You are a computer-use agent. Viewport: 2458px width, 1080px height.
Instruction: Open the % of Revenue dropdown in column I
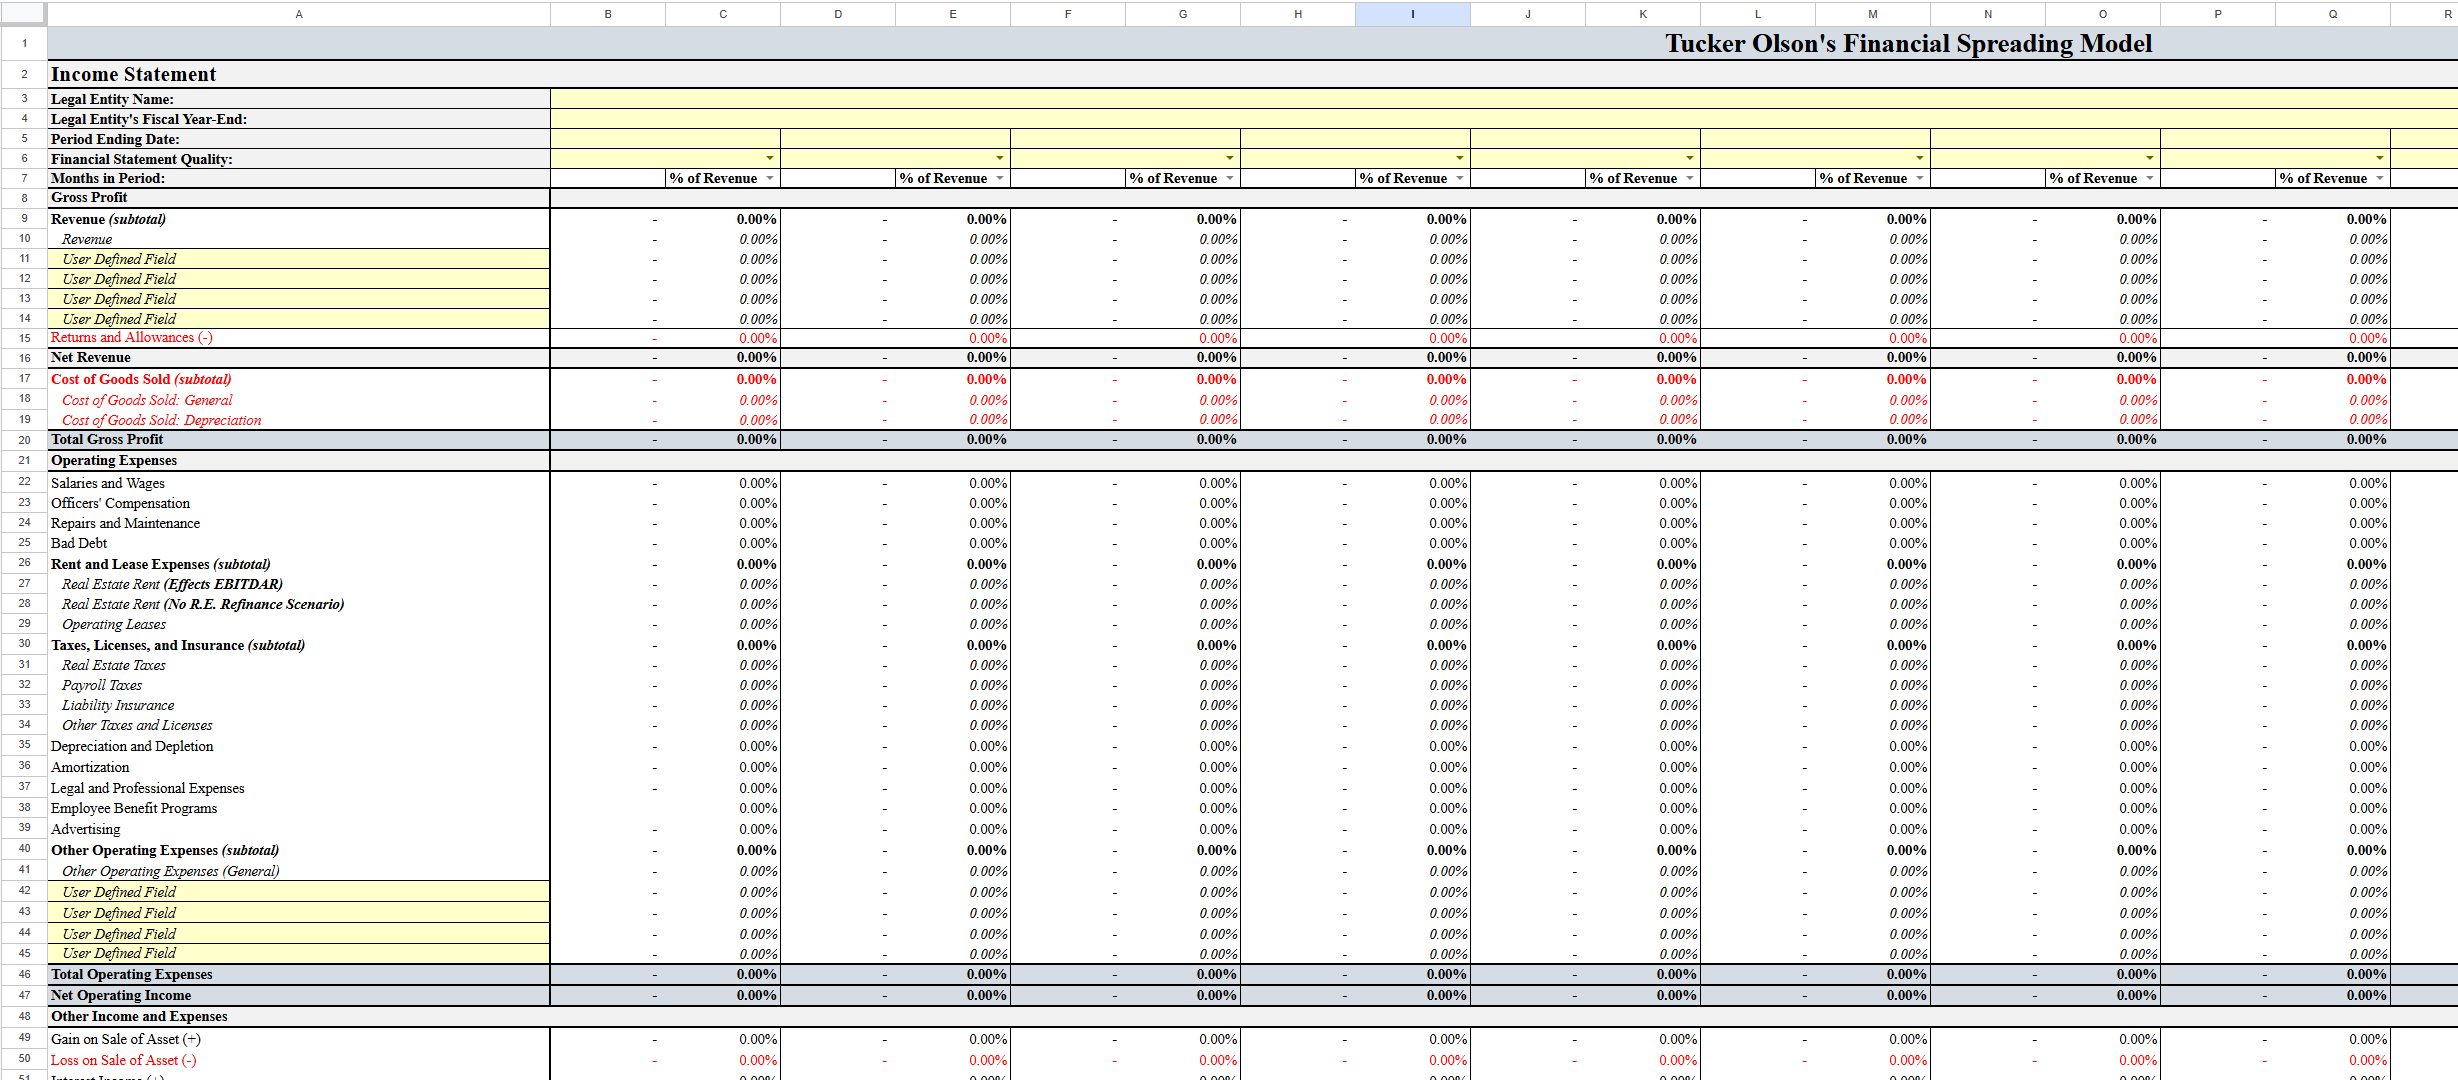(x=1459, y=178)
